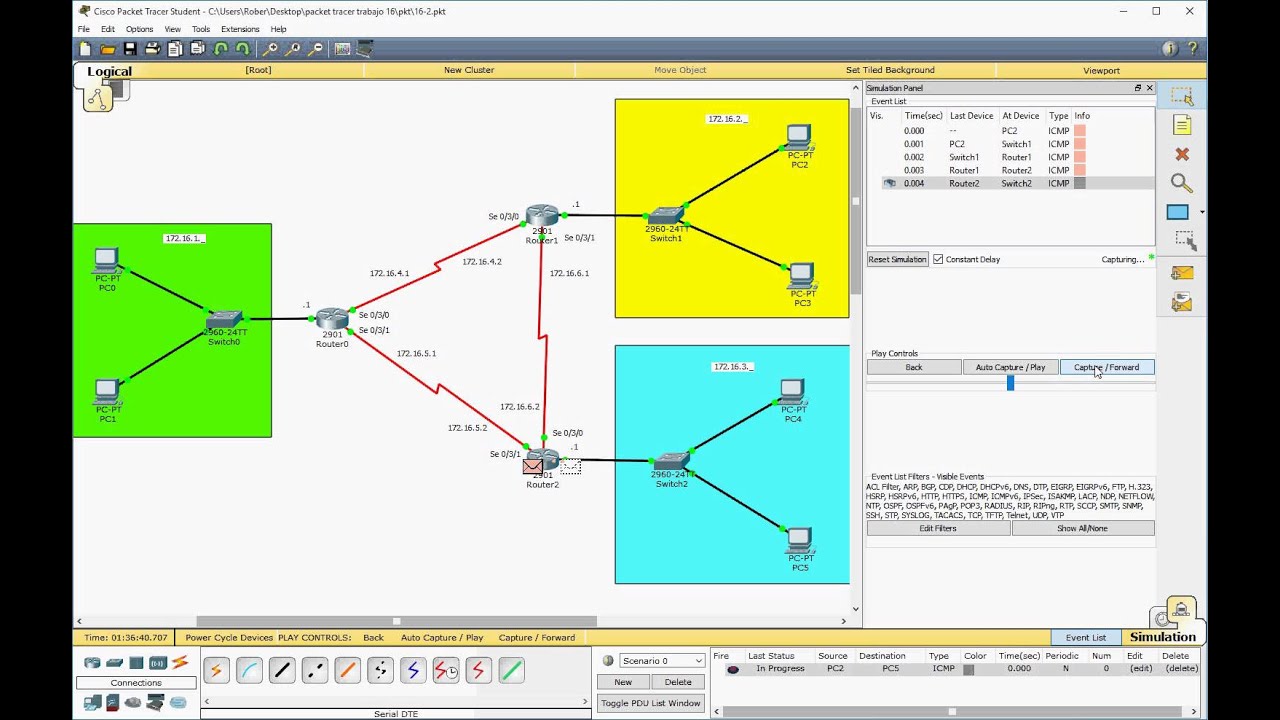Image resolution: width=1280 pixels, height=720 pixels.
Task: Click the envelope PDU on Router2
Action: (533, 466)
